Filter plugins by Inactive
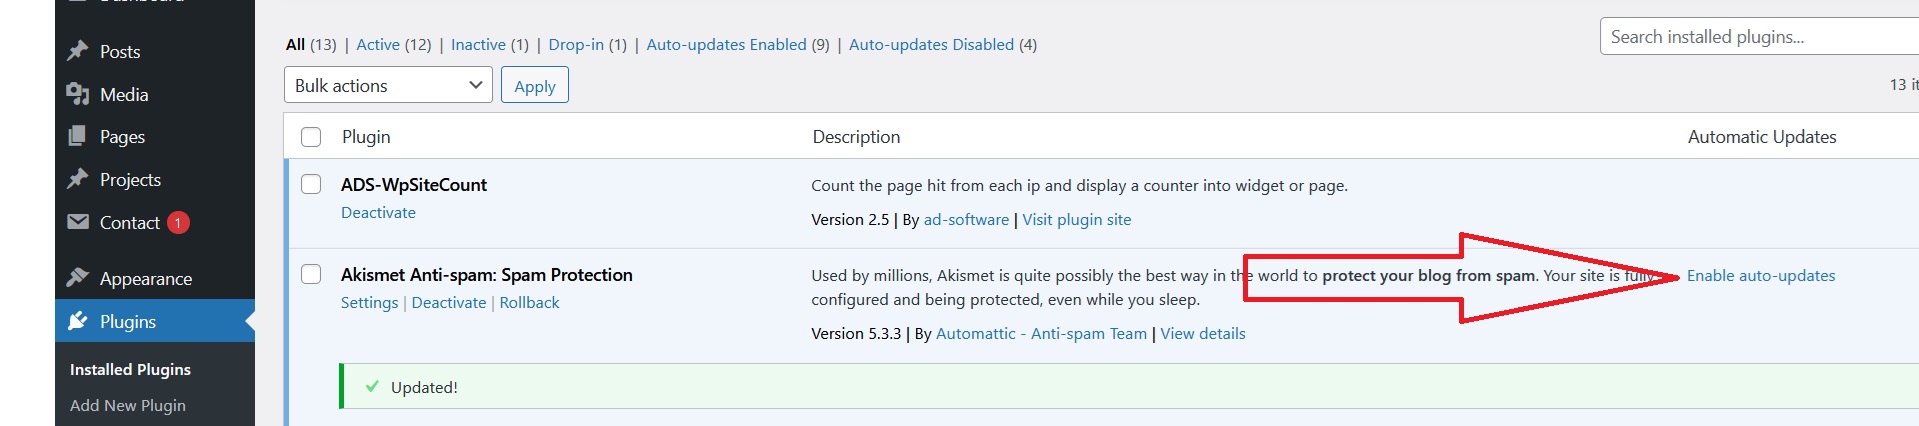Viewport: 1919px width, 426px height. [478, 44]
